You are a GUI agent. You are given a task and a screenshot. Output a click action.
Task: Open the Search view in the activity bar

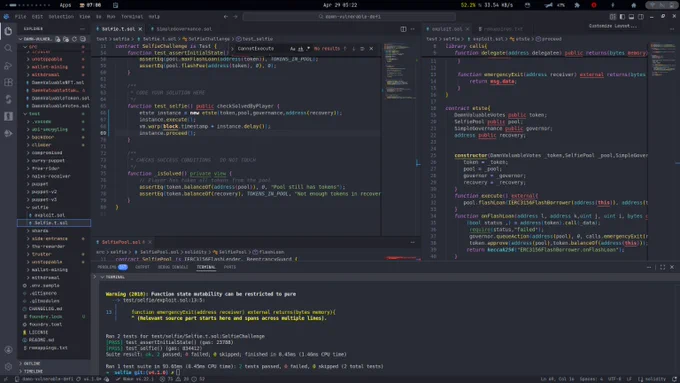pyautogui.click(x=8, y=48)
